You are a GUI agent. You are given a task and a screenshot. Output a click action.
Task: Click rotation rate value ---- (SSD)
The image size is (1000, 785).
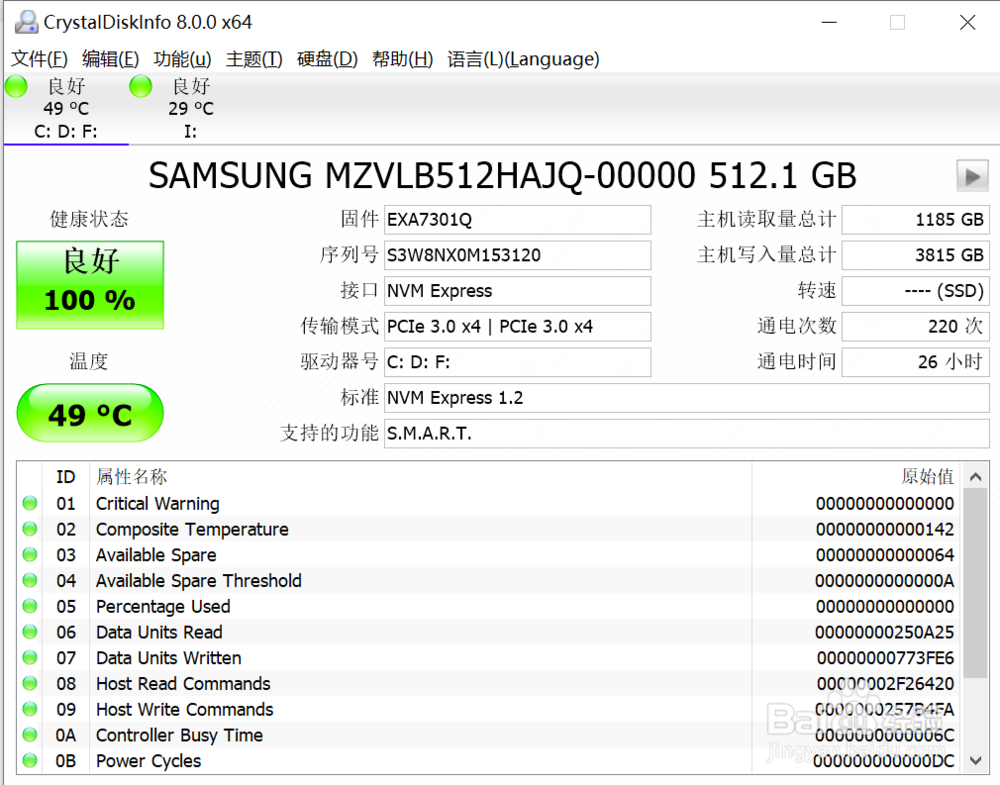916,291
